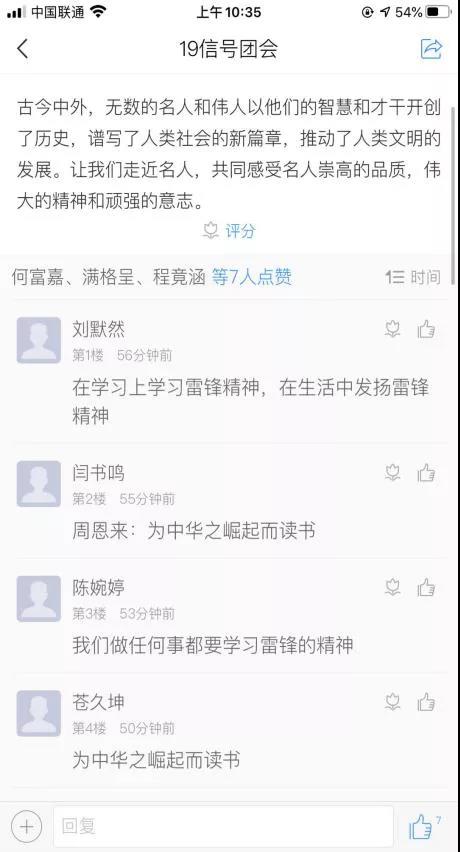Tap the 回复 reply input field

point(223,826)
